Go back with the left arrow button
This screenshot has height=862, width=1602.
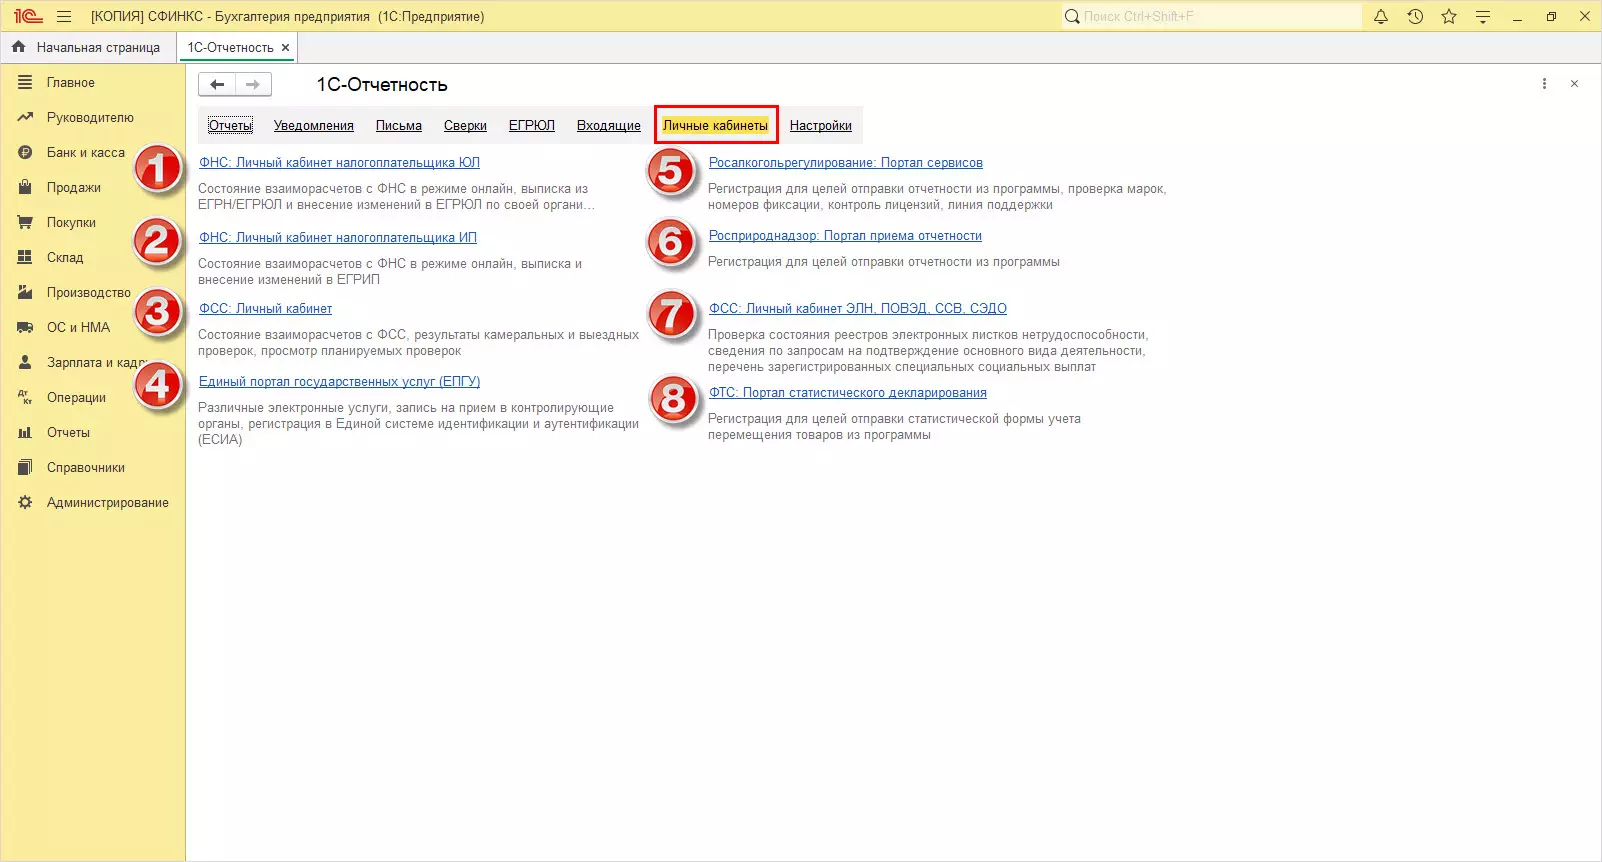217,85
